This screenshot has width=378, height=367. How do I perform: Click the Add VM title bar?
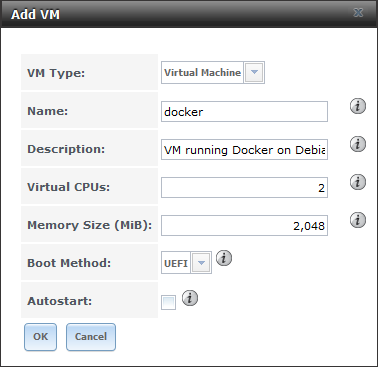coord(189,14)
